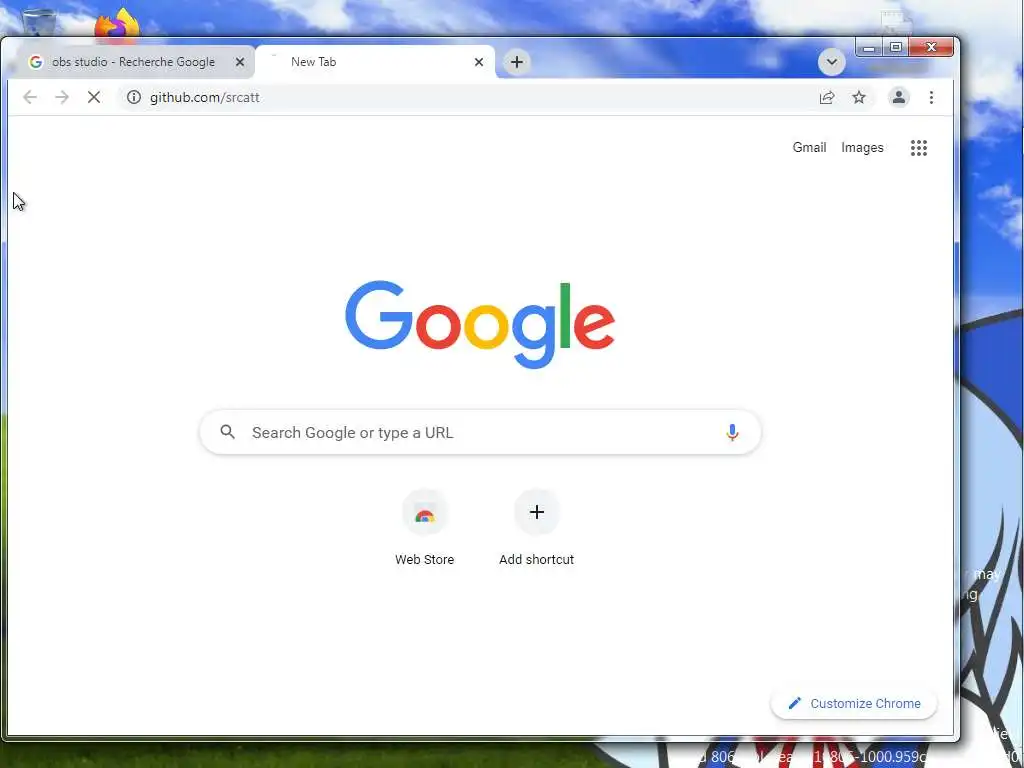Open the tab search dropdown chevron
The height and width of the screenshot is (768, 1024).
pyautogui.click(x=831, y=62)
